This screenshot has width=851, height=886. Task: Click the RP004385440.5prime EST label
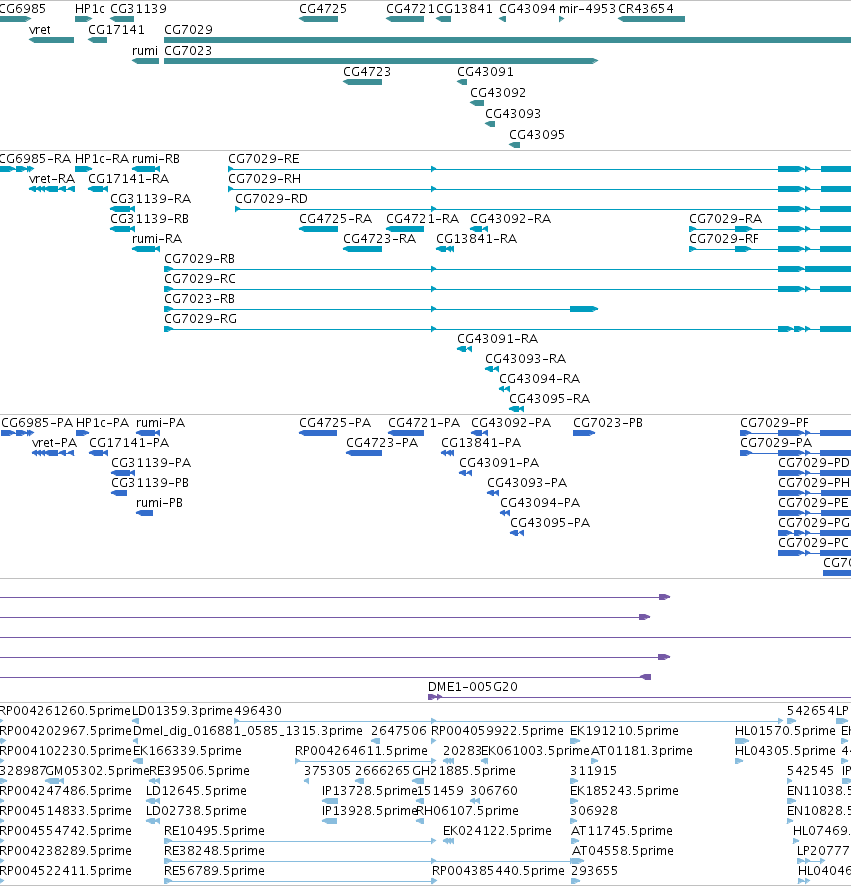(x=498, y=871)
